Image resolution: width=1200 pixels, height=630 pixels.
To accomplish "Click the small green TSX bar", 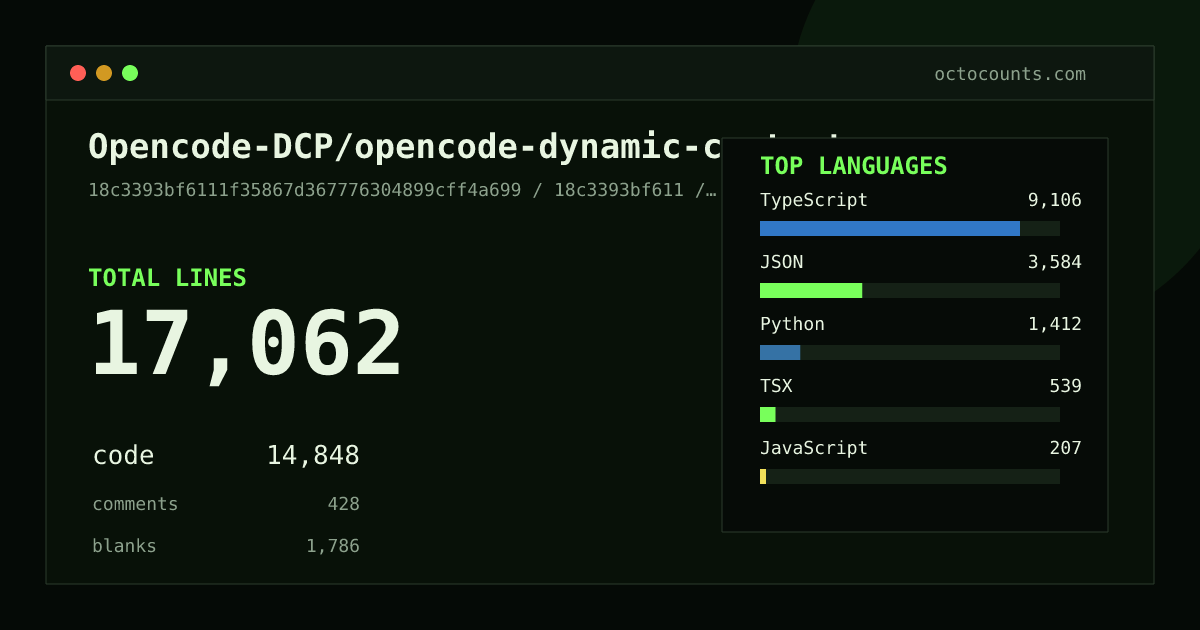I will click(x=768, y=415).
